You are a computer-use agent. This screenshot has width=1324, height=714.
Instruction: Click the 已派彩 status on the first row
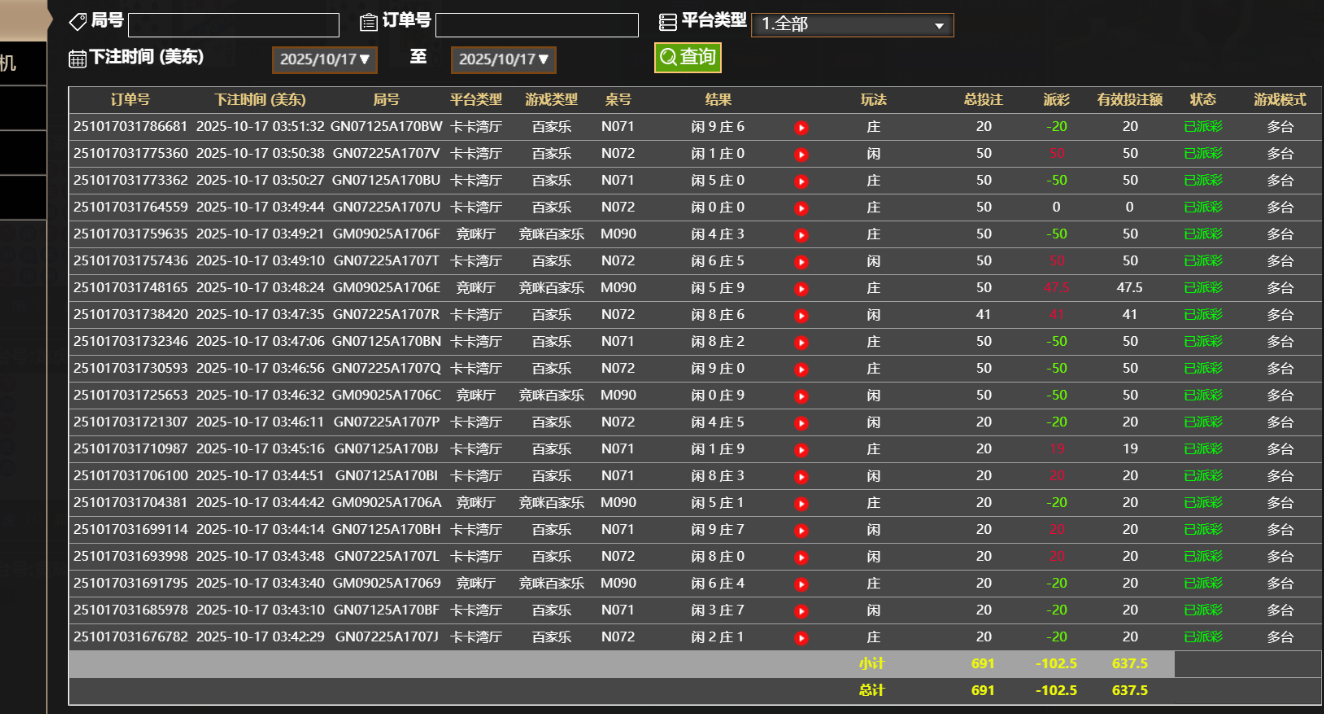[1203, 127]
